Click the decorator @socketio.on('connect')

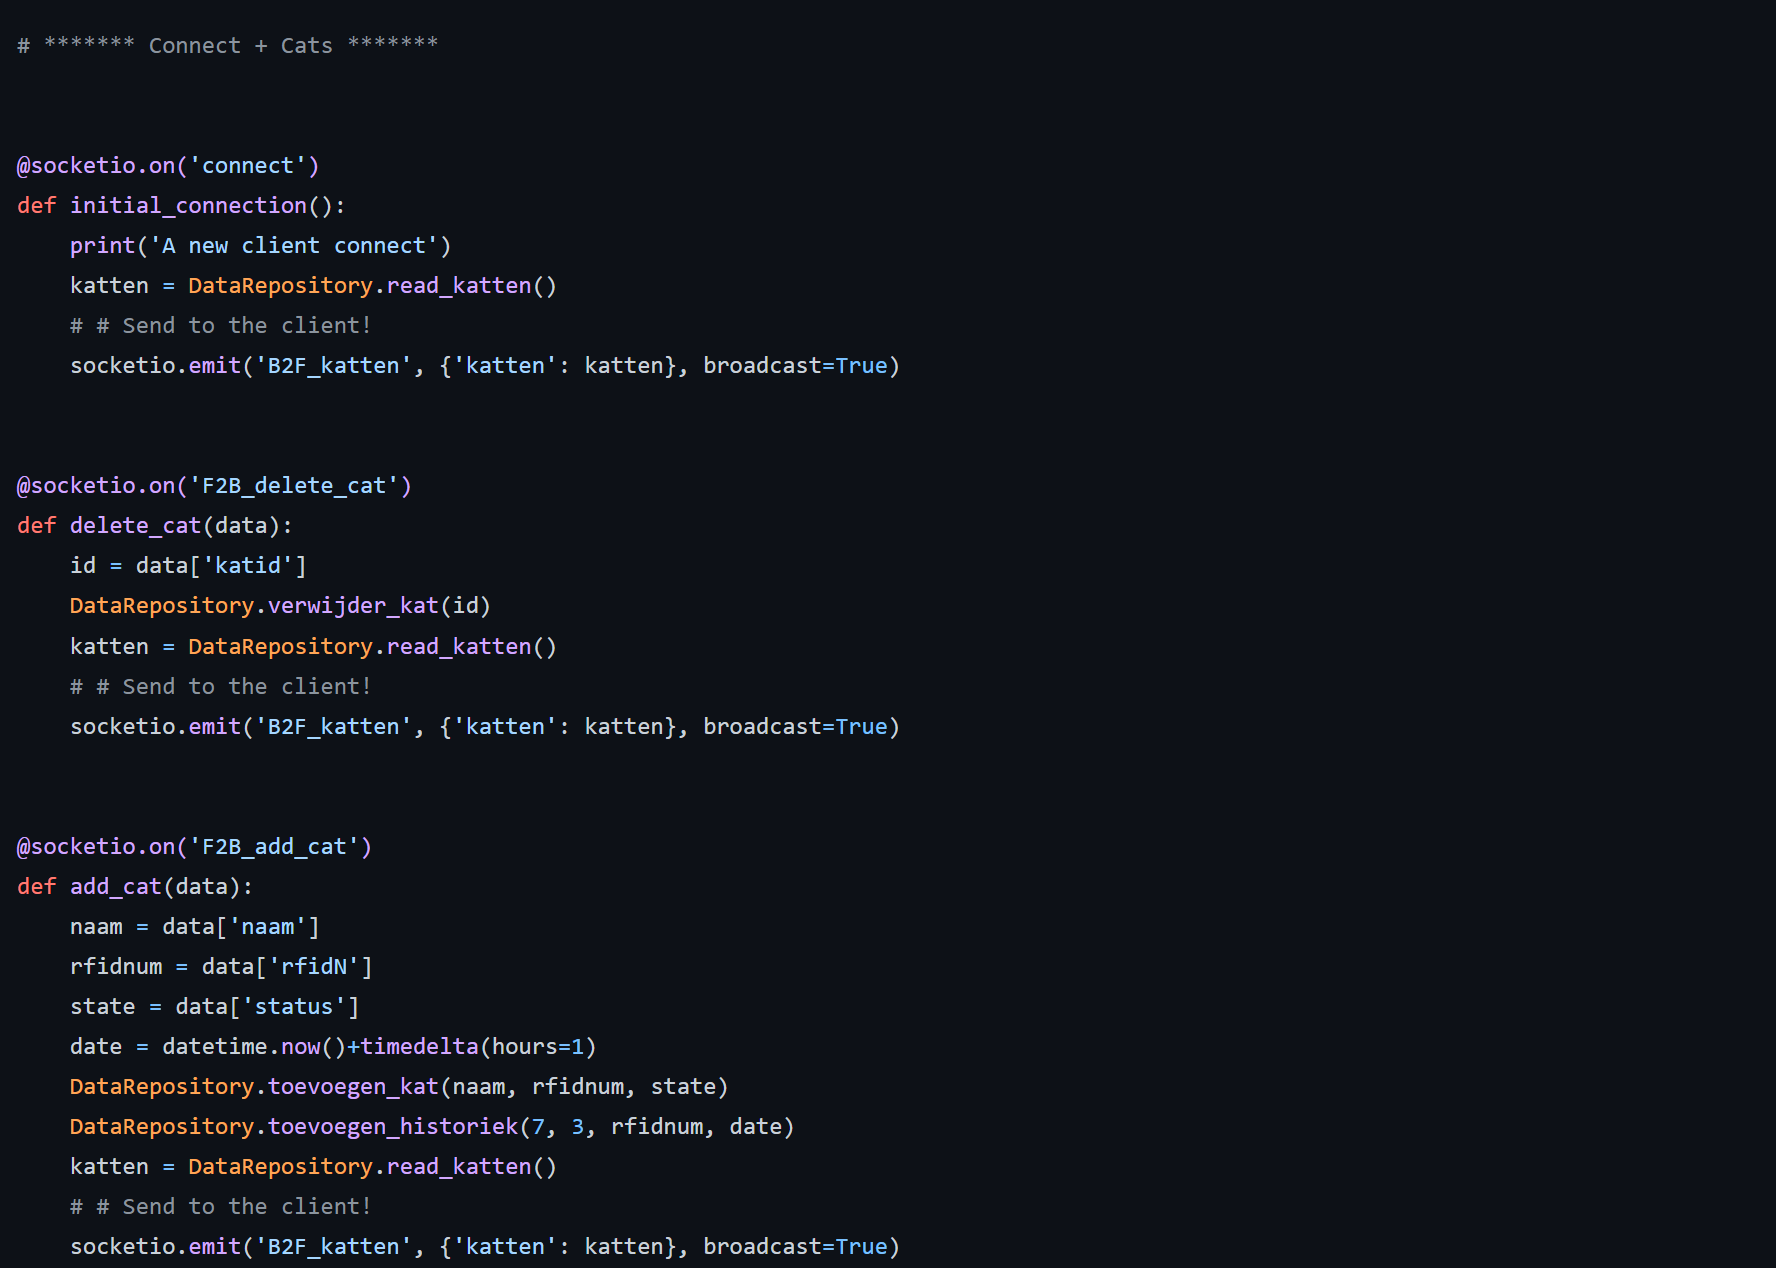click(168, 165)
